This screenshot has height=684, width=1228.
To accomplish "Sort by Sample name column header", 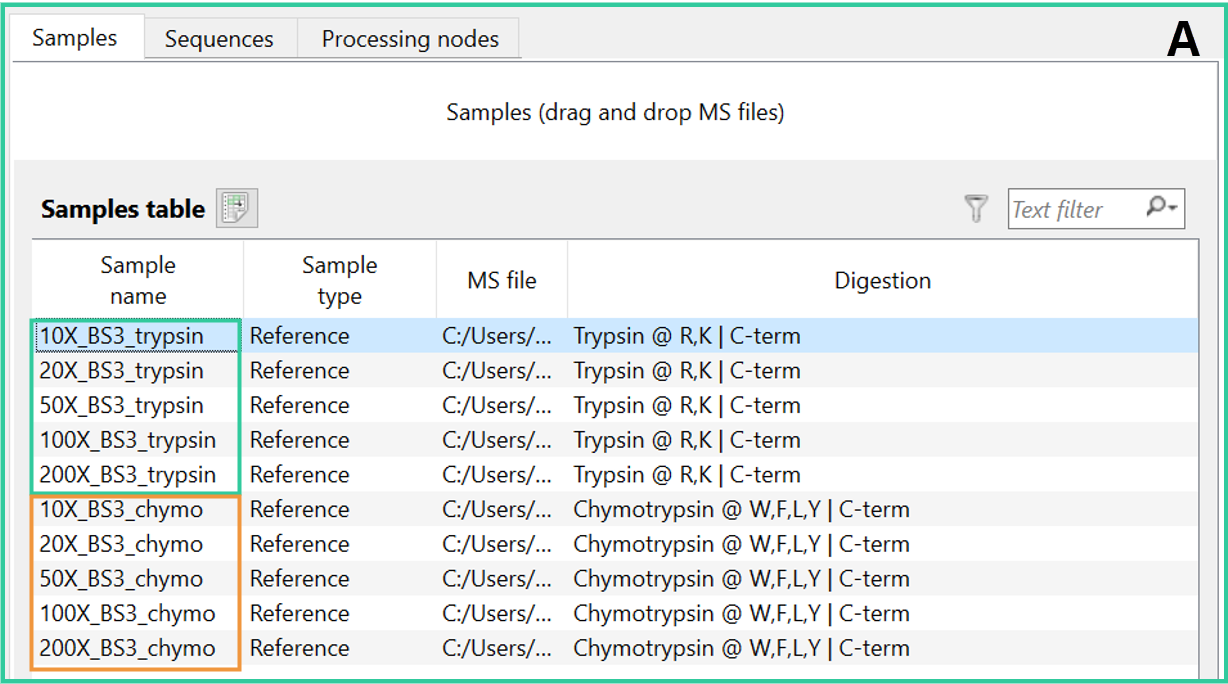I will click(138, 281).
